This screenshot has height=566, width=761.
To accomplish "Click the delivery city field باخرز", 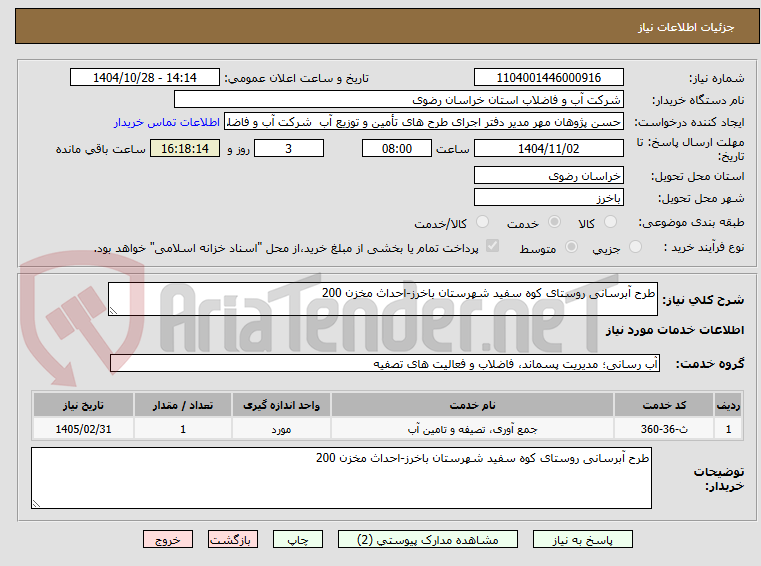I will point(548,198).
